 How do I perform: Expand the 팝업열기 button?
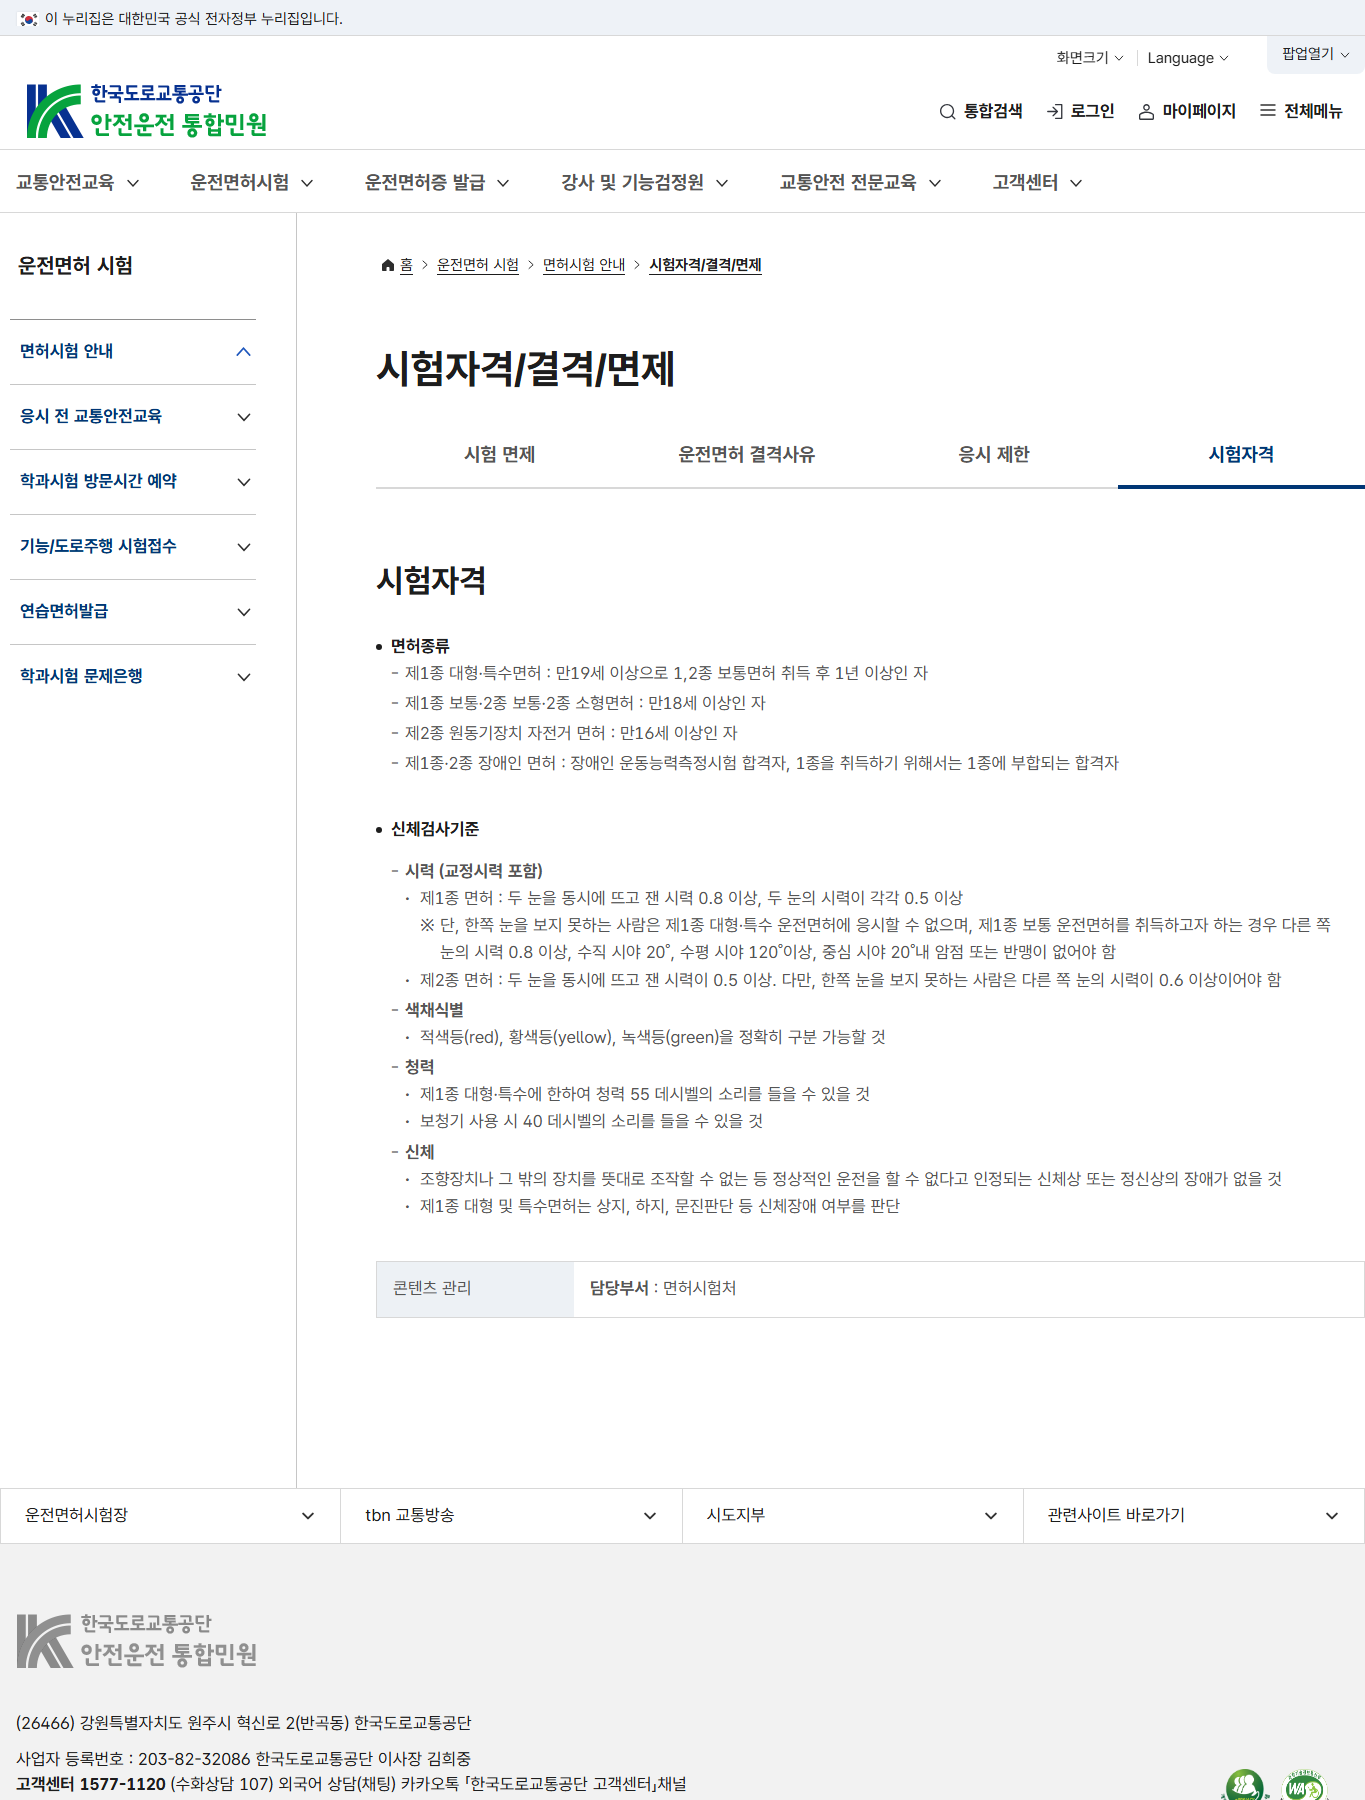[x=1316, y=54]
